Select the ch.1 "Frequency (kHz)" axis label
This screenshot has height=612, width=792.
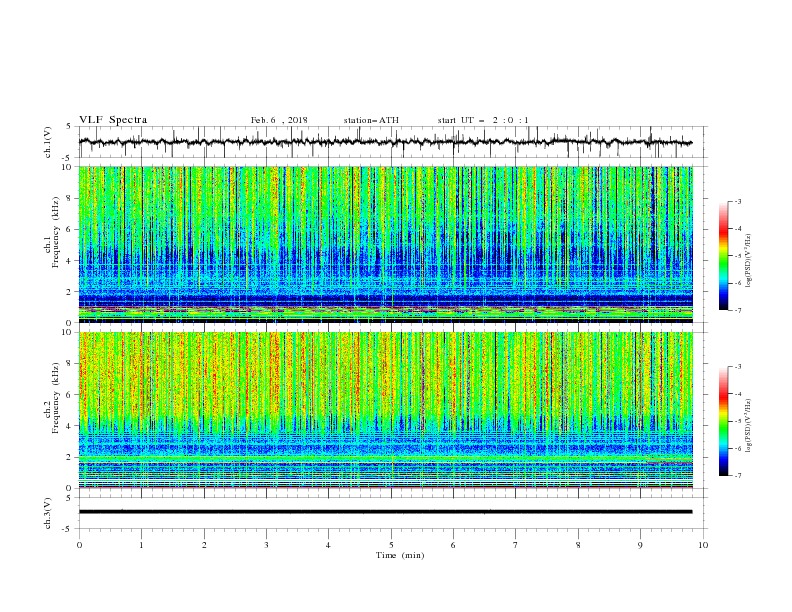pyautogui.click(x=55, y=231)
